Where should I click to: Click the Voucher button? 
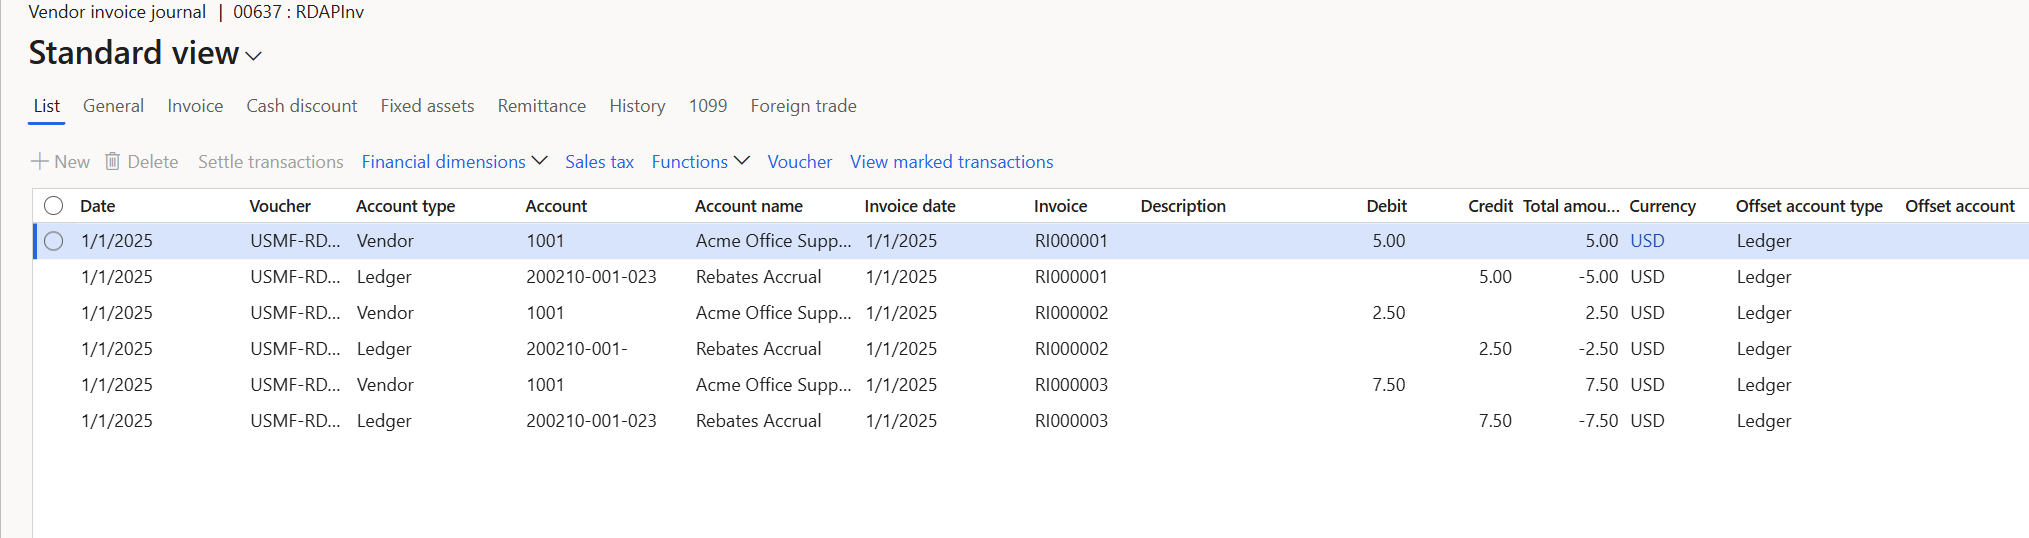pos(799,162)
